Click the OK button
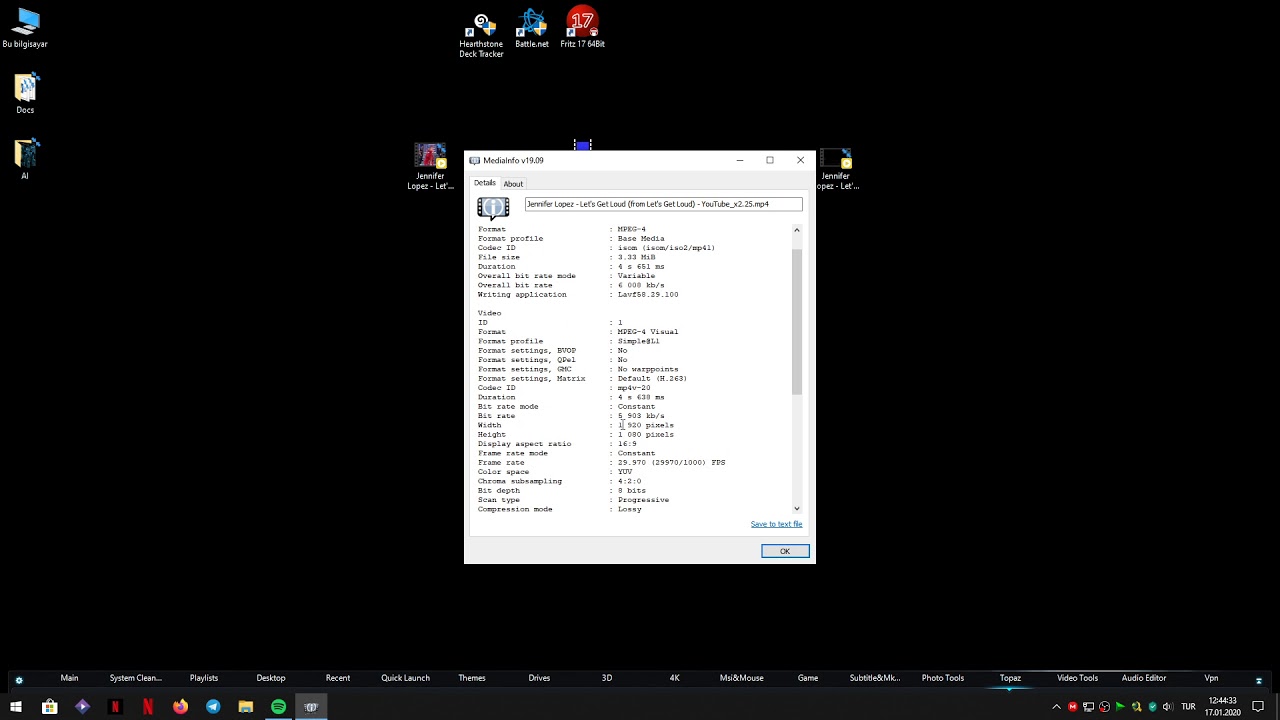Viewport: 1280px width, 720px height. [x=785, y=551]
